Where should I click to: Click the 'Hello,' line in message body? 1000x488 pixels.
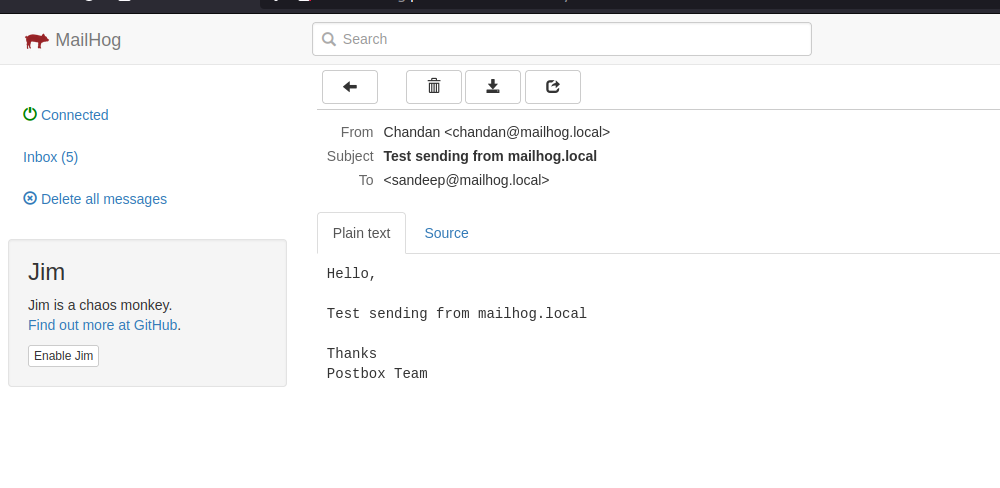pyautogui.click(x=351, y=274)
